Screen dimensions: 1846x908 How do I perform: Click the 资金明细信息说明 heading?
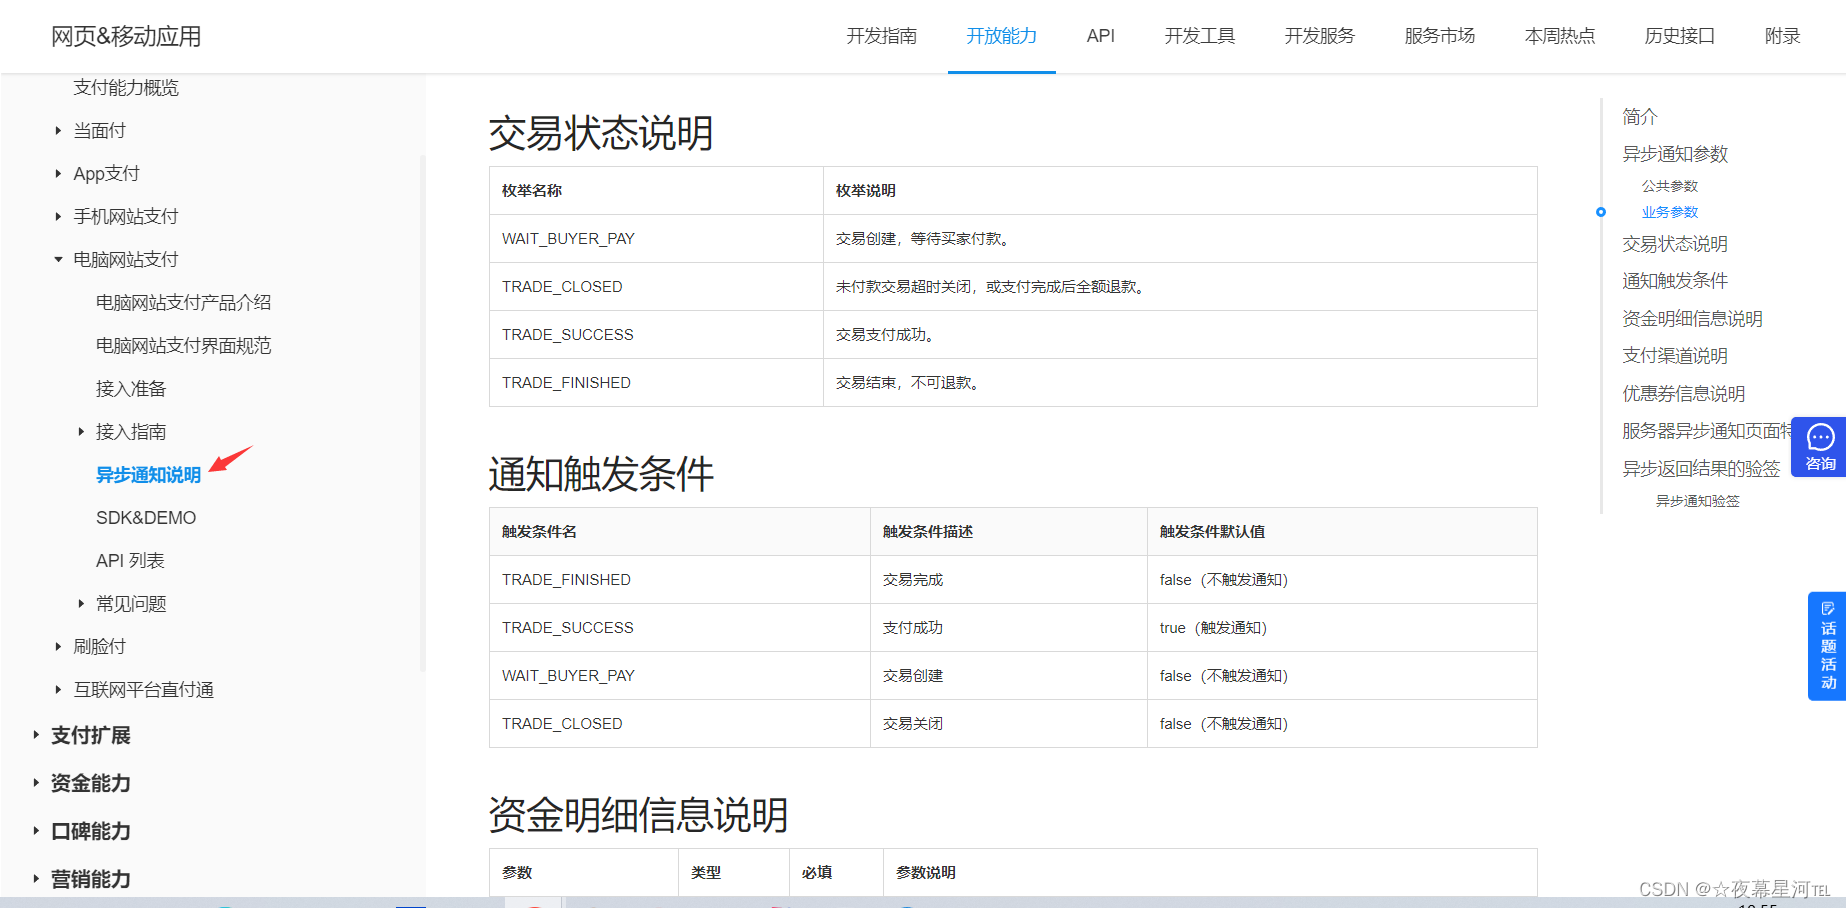coord(638,815)
